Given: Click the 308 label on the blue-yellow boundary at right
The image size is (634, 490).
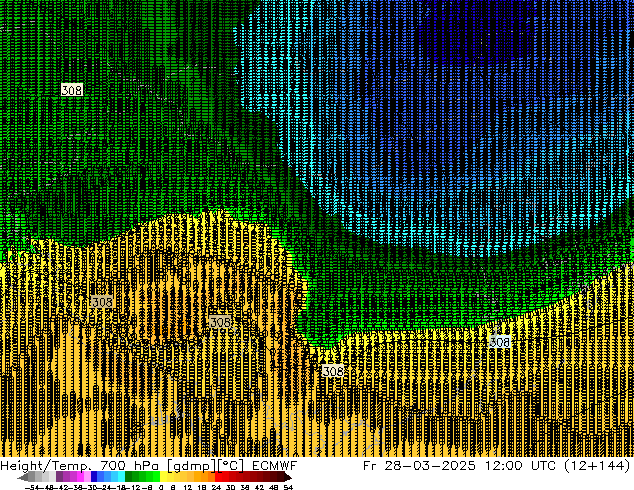Looking at the screenshot, I should click(500, 342).
